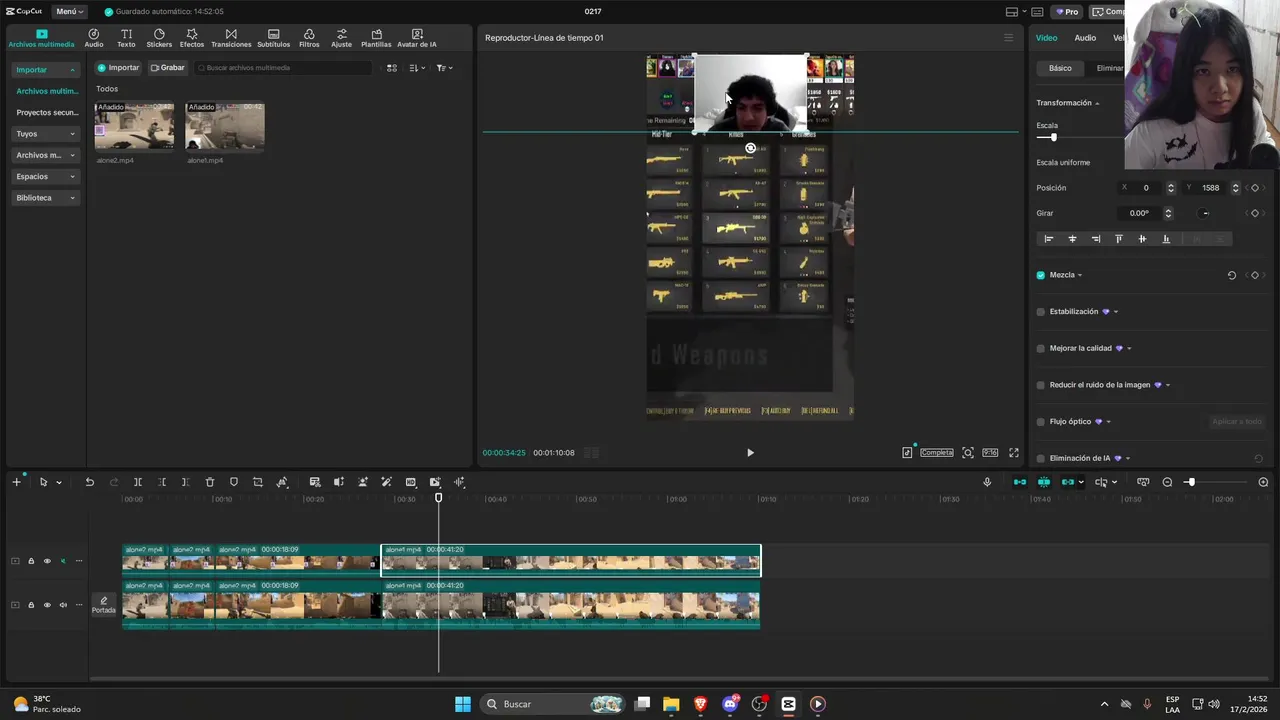Delete the selected clip with trash icon
The image size is (1280, 720).
coord(210,482)
